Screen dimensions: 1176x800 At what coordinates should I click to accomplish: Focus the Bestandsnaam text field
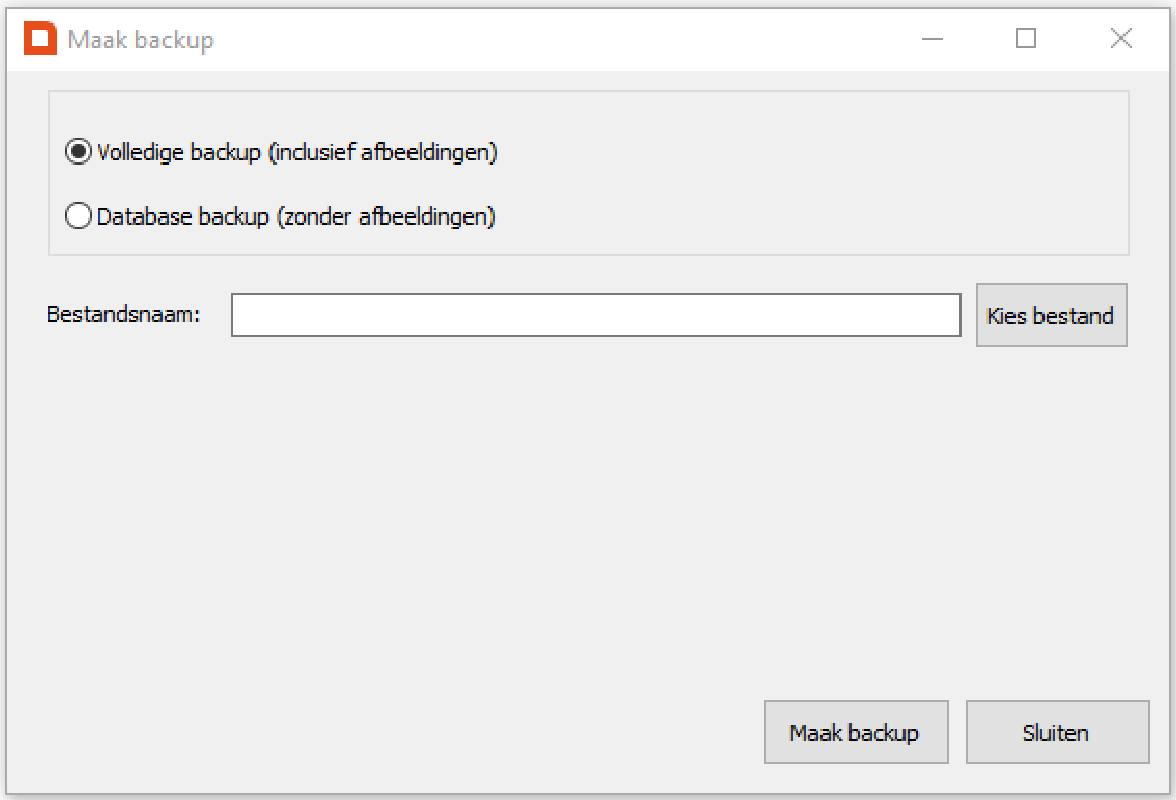point(596,315)
